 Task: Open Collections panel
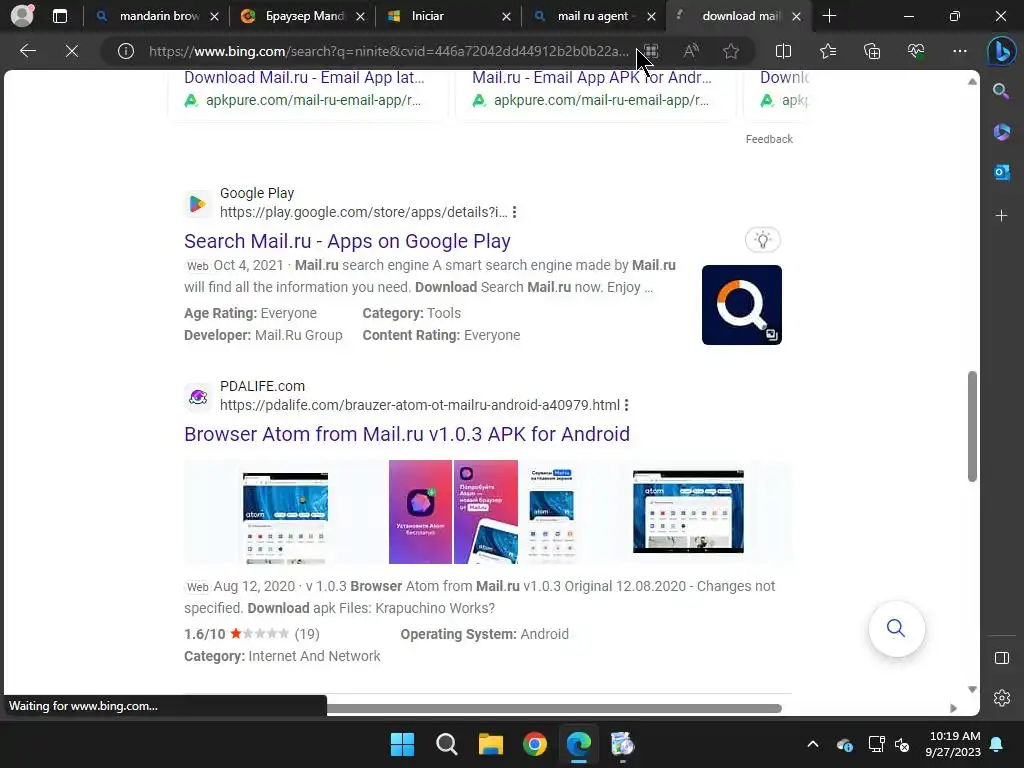click(x=872, y=51)
